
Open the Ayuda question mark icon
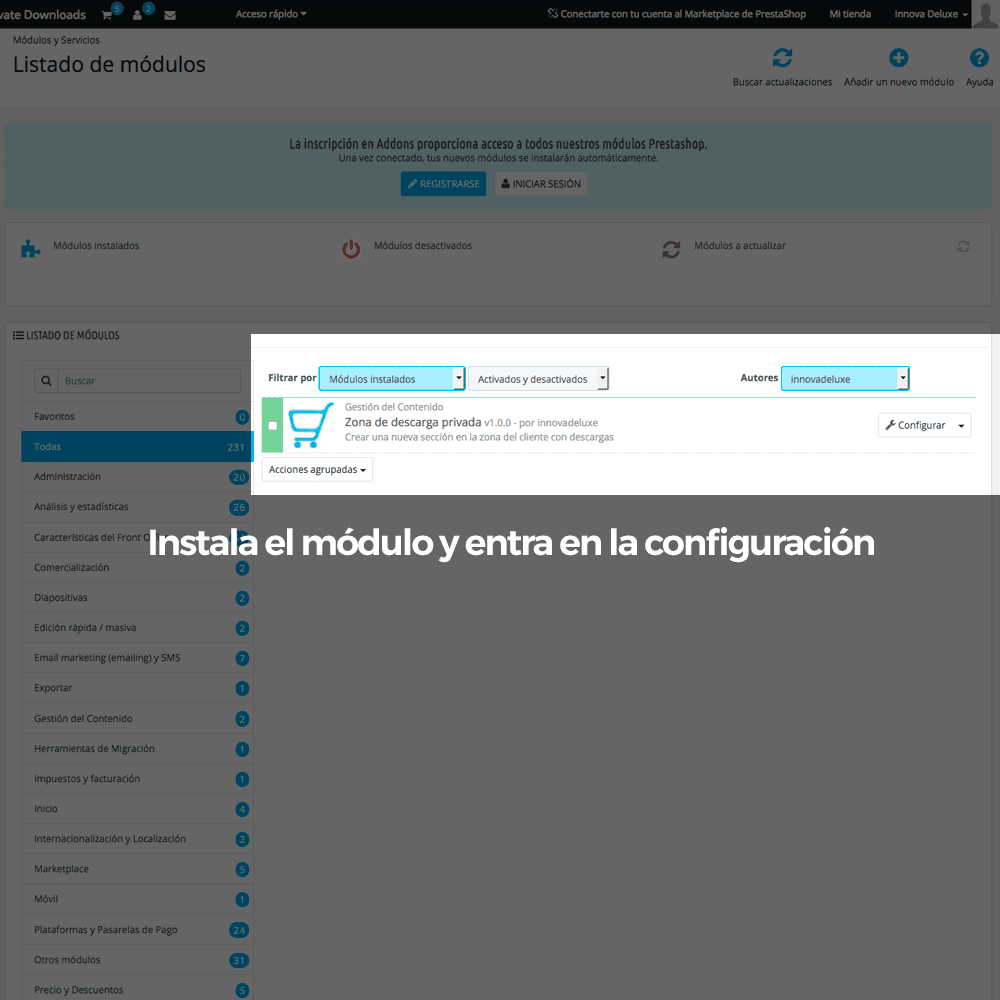979,58
